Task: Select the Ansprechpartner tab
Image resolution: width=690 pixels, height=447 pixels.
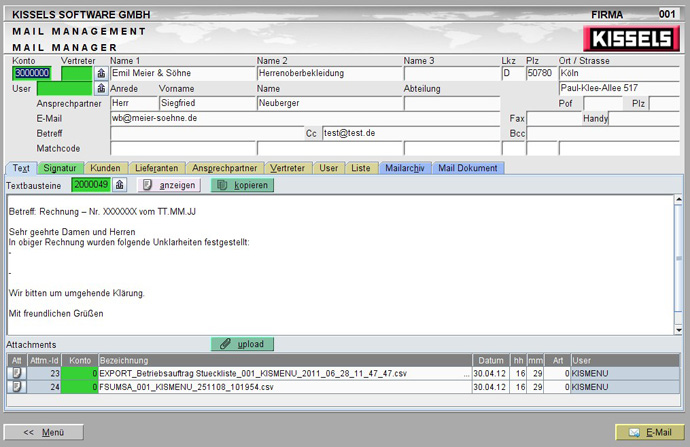Action: tap(224, 168)
